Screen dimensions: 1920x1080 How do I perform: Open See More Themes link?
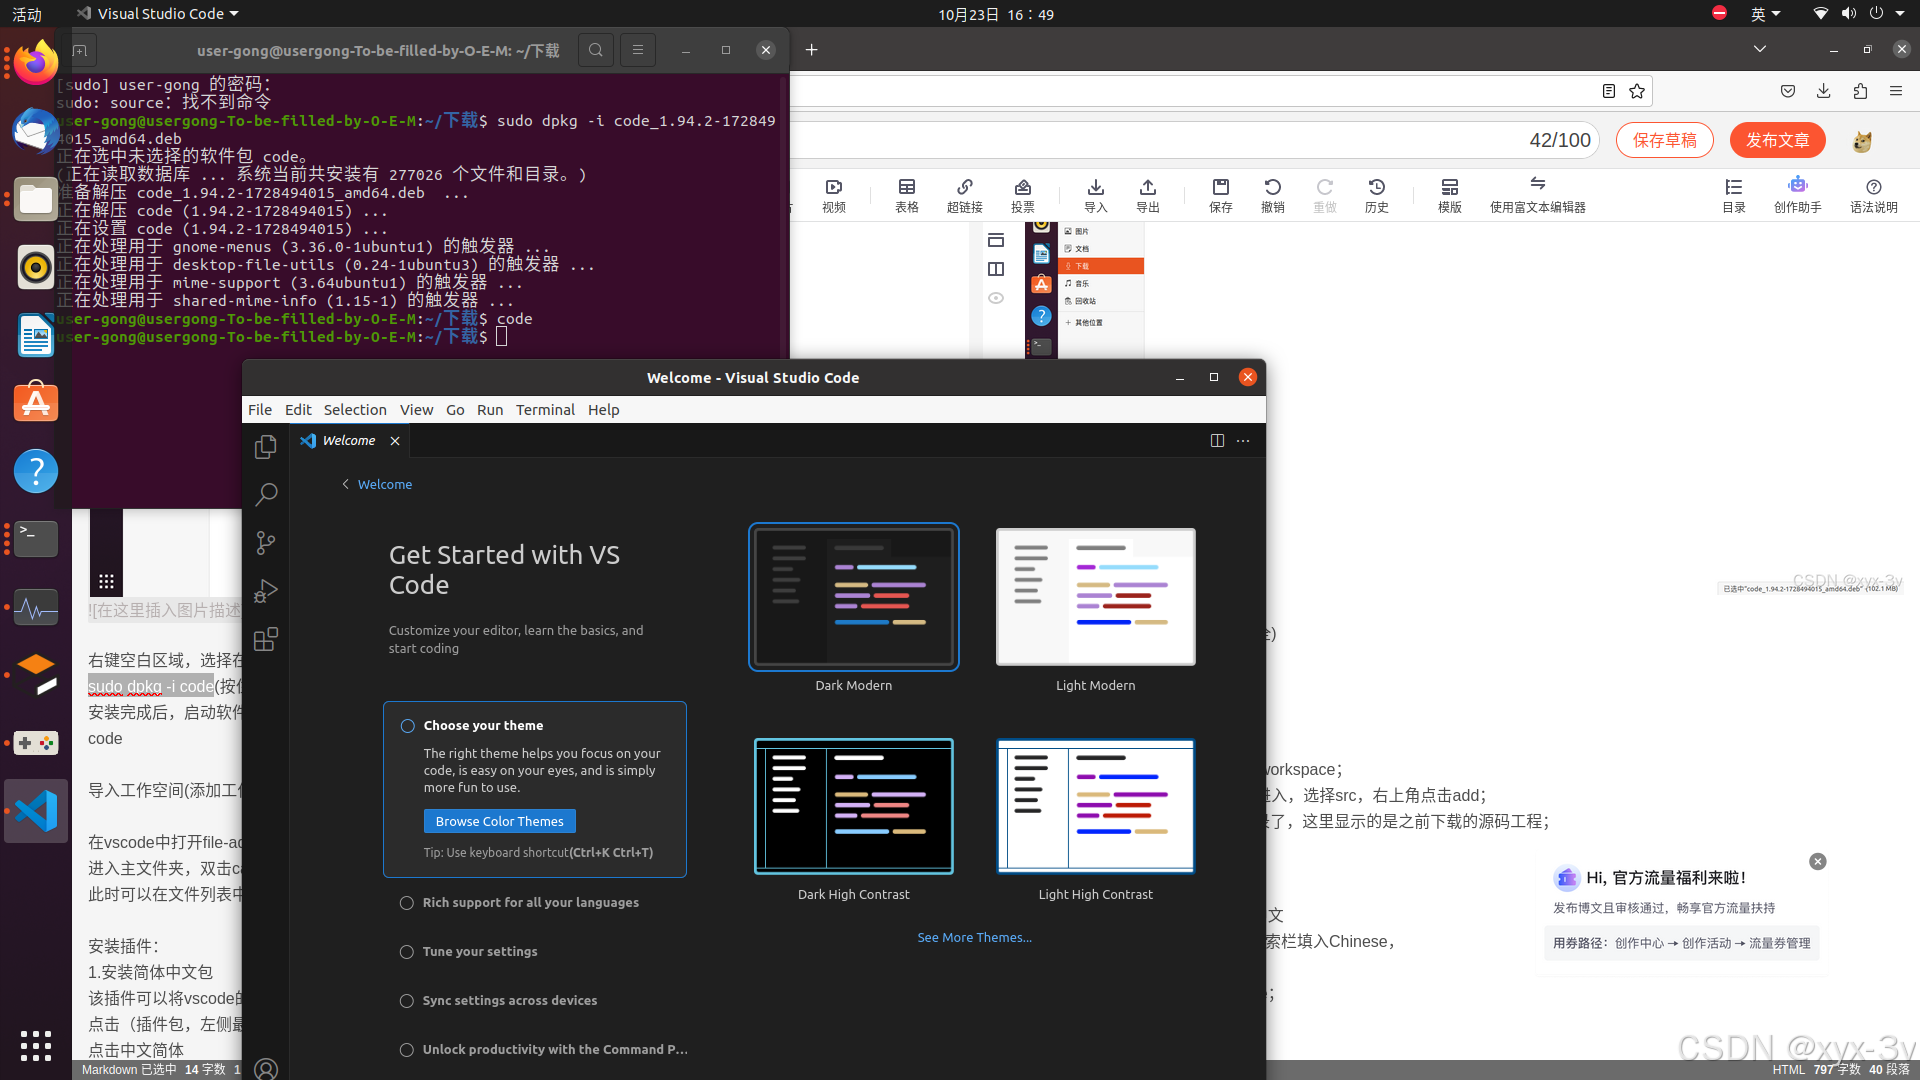point(974,938)
